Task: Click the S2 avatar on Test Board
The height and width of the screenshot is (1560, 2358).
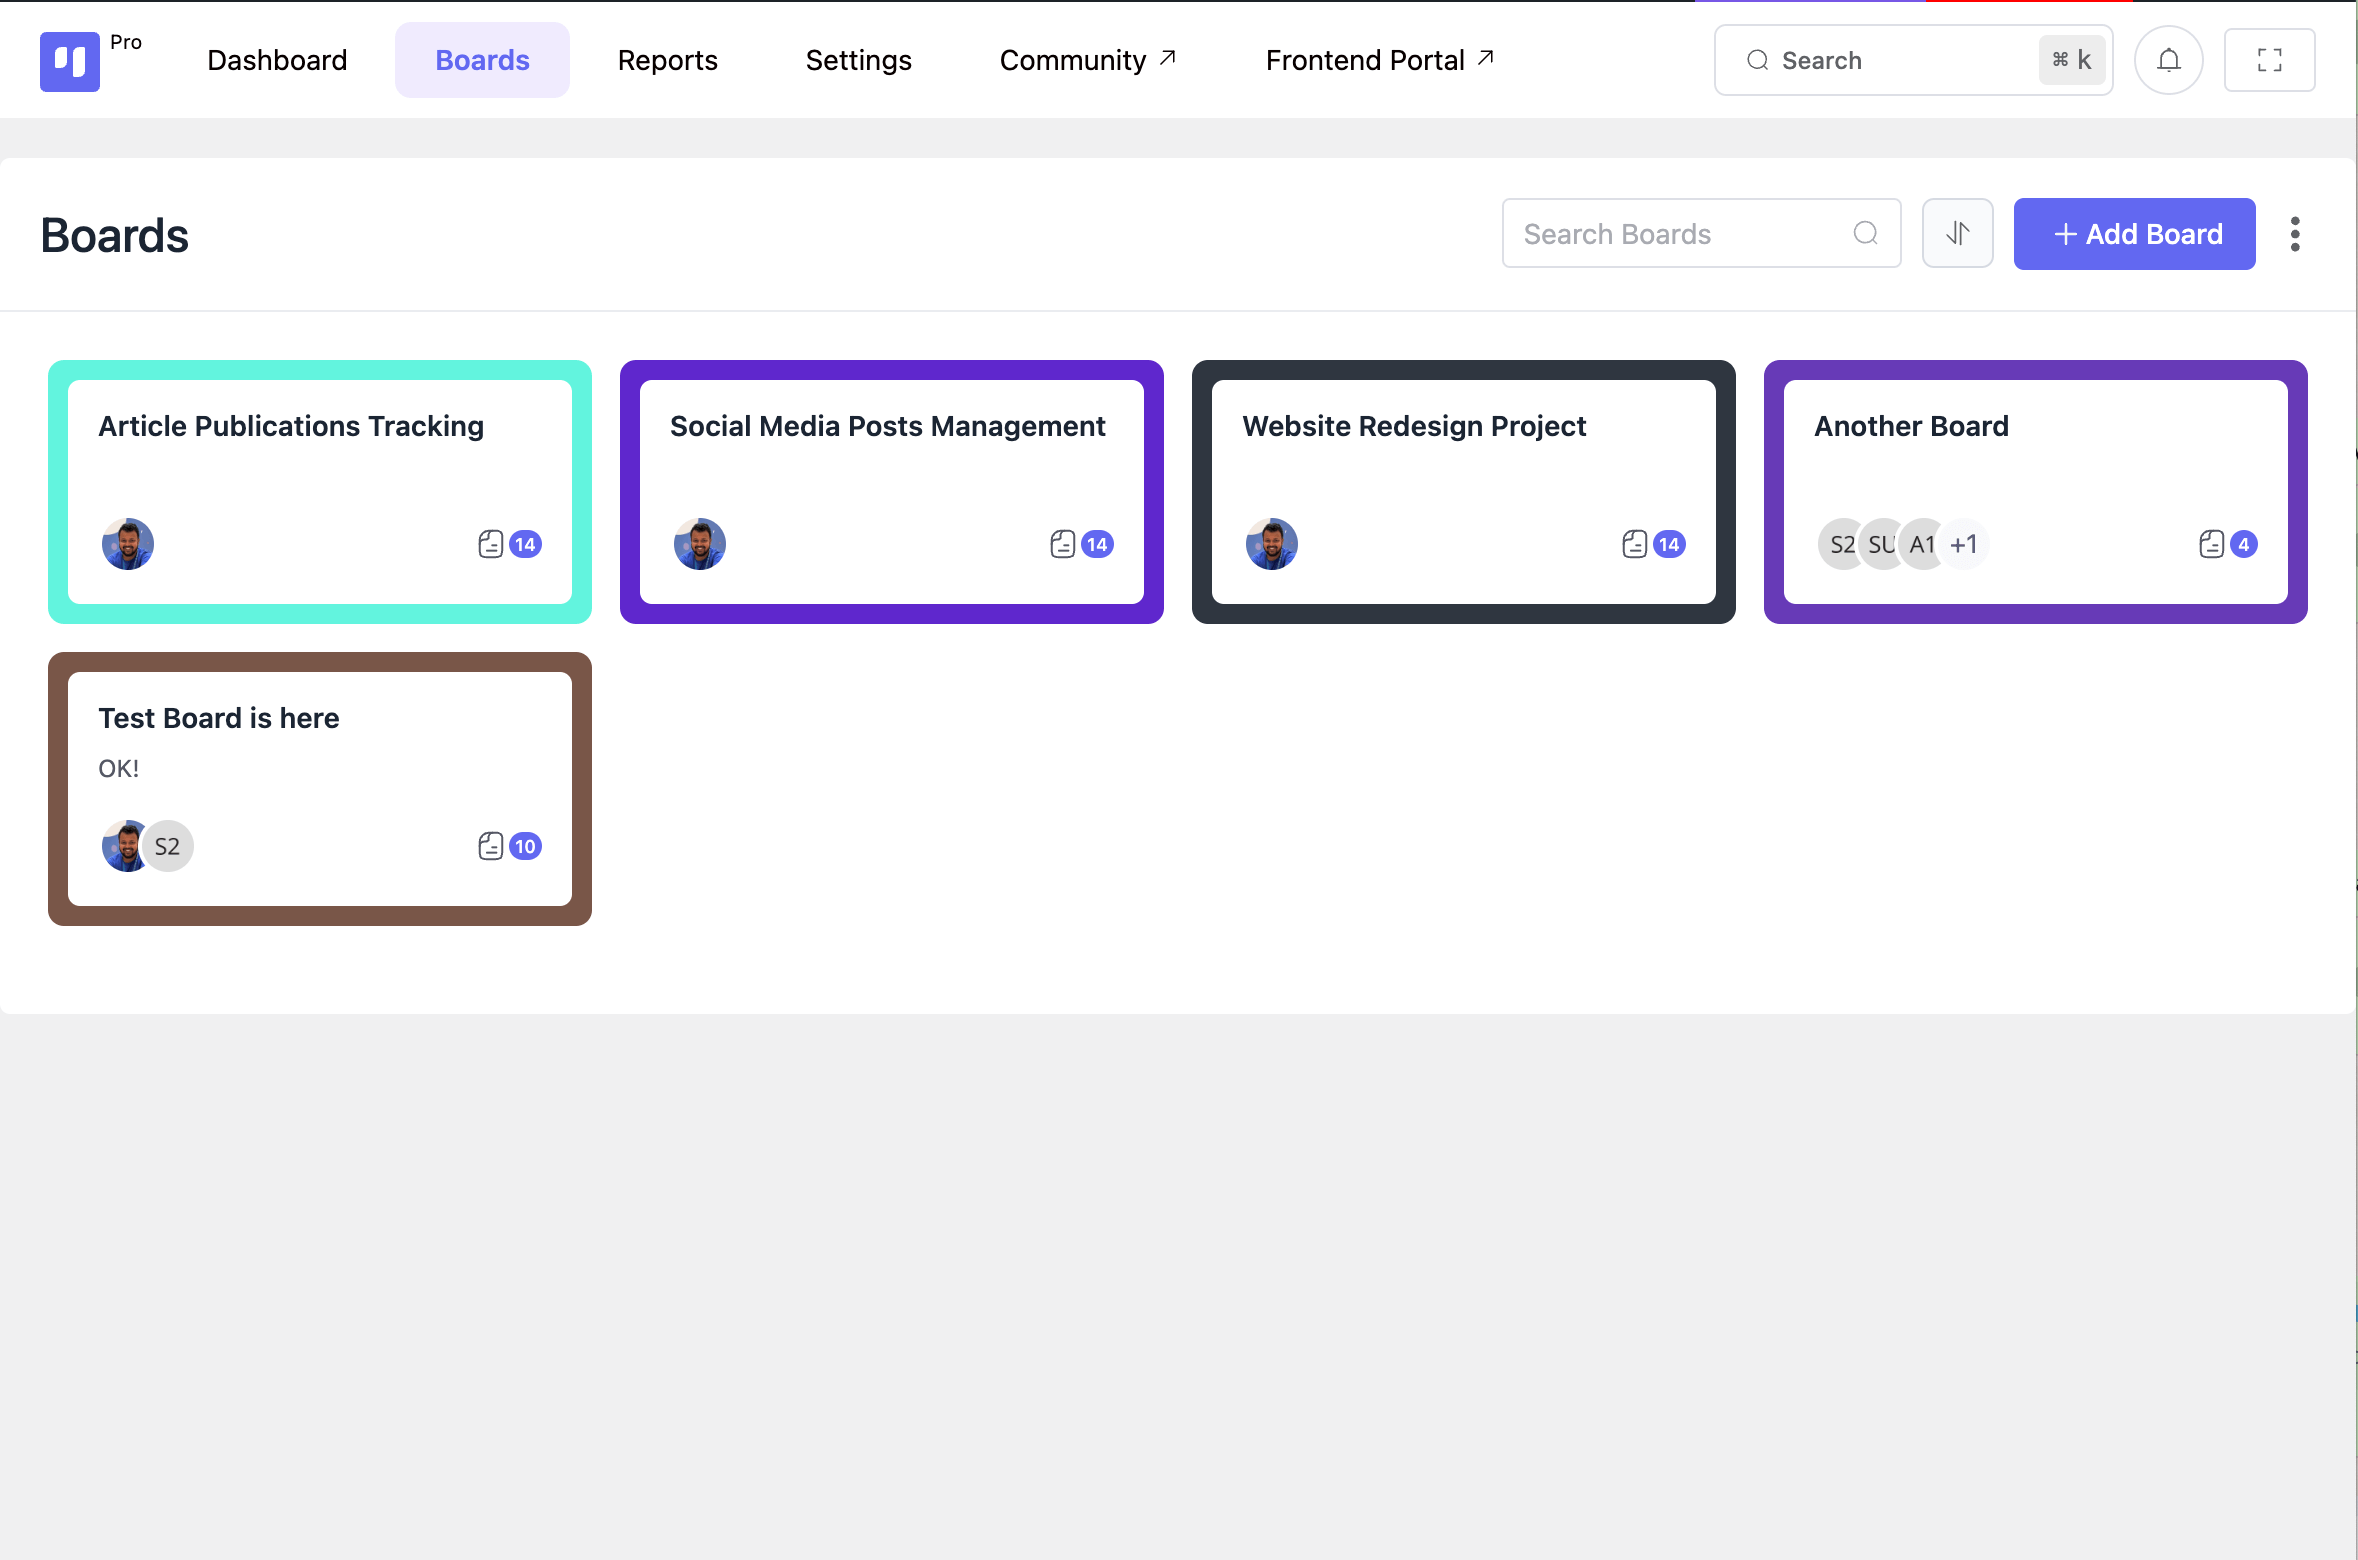Action: [x=168, y=846]
